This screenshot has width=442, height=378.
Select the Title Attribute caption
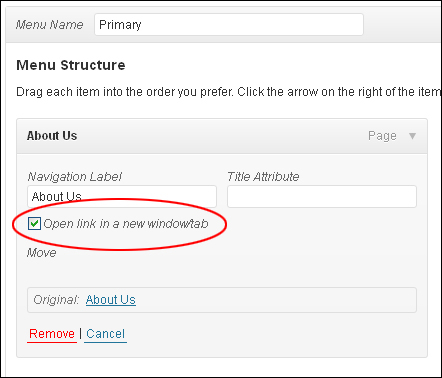pos(263,177)
